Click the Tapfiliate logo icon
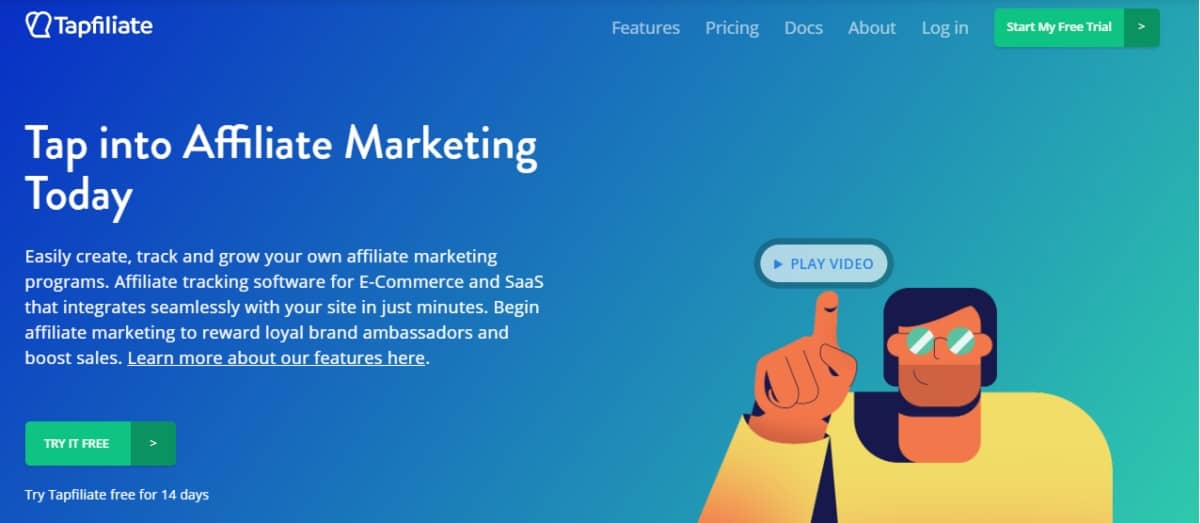Image resolution: width=1200 pixels, height=523 pixels. pyautogui.click(x=38, y=25)
